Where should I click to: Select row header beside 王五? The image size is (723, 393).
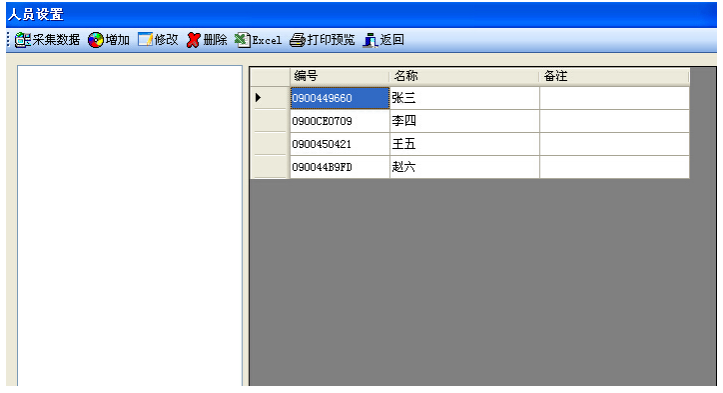pyautogui.click(x=270, y=144)
